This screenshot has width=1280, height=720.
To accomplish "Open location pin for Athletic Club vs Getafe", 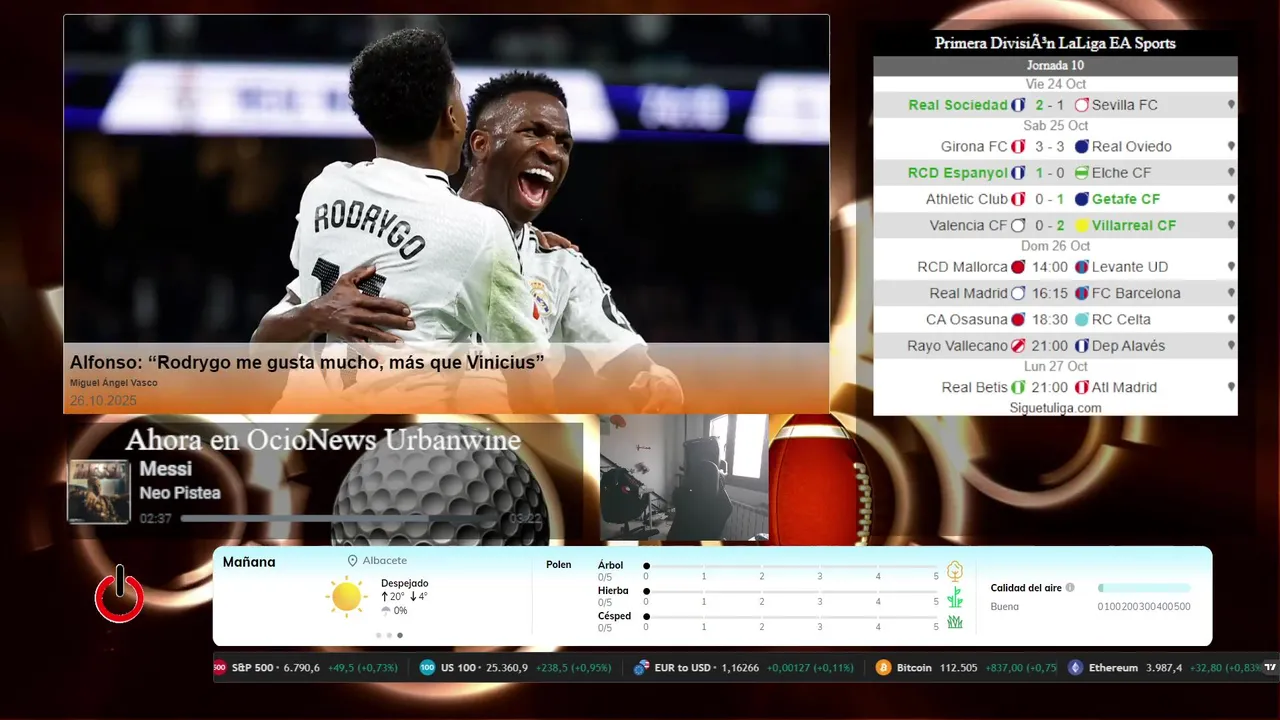I will click(x=1231, y=199).
